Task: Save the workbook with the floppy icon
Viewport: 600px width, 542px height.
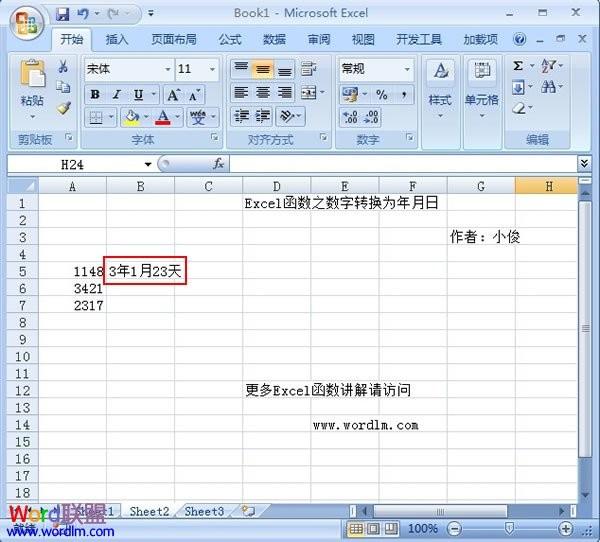Action: pos(62,14)
